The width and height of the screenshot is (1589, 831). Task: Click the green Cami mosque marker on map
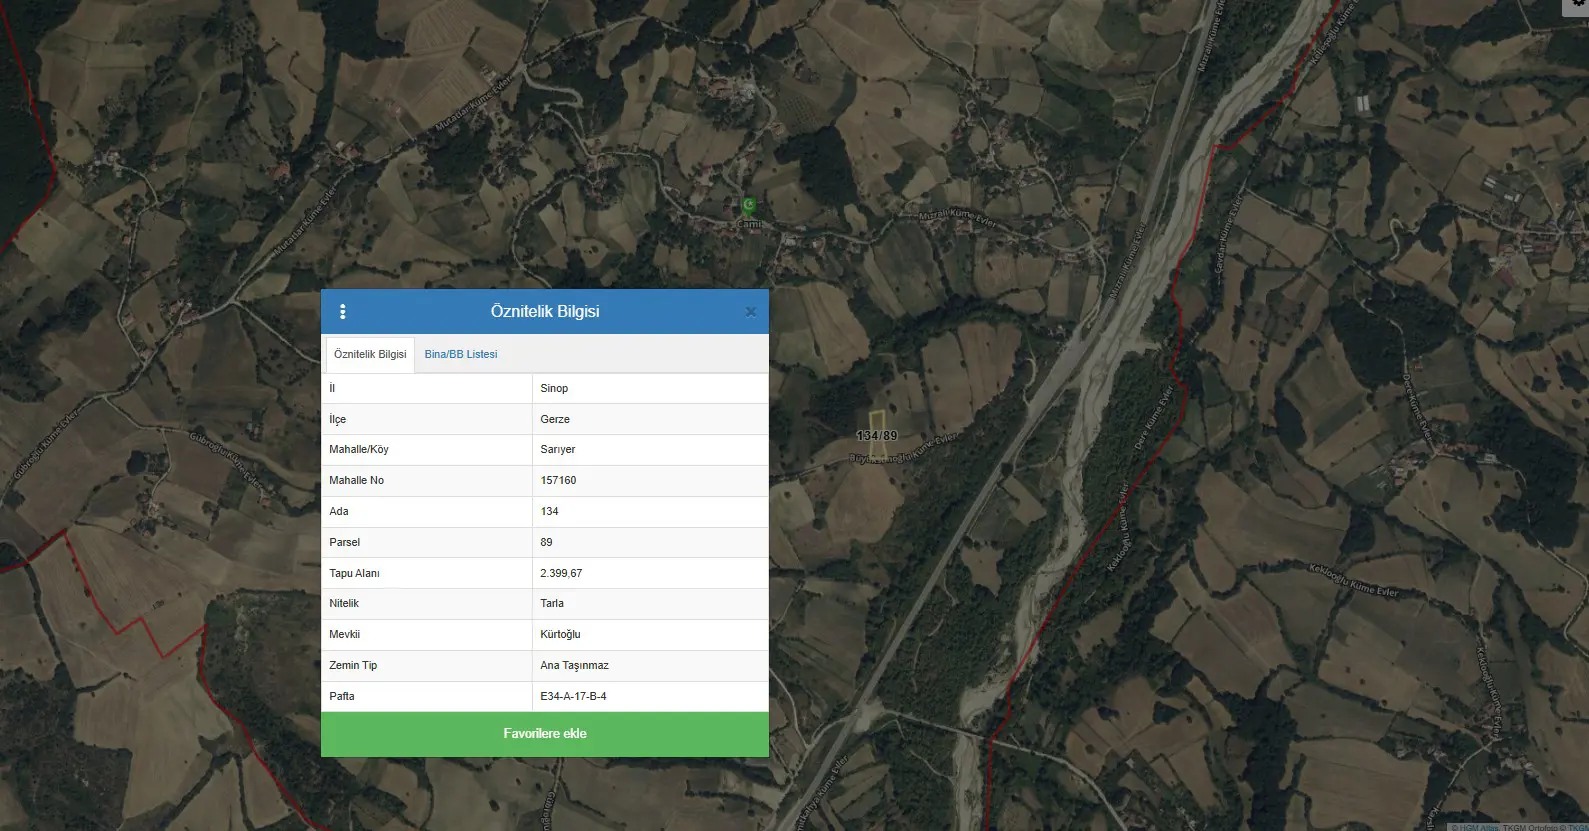click(x=749, y=206)
